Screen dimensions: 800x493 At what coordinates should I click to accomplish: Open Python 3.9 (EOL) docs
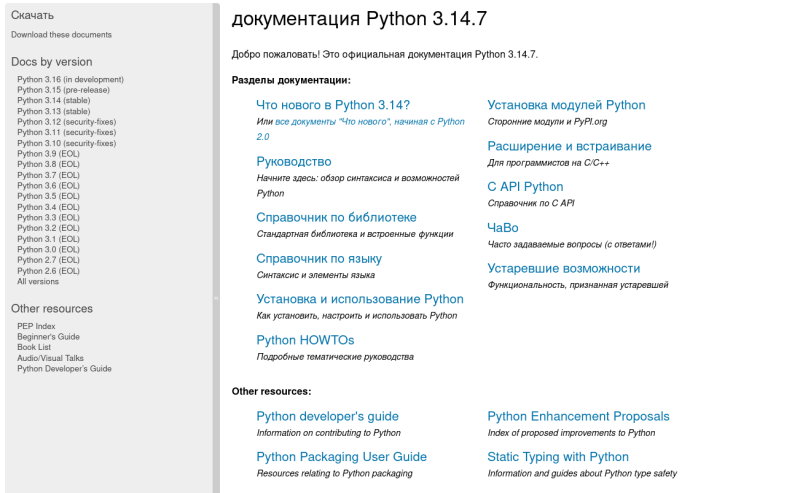click(x=48, y=154)
